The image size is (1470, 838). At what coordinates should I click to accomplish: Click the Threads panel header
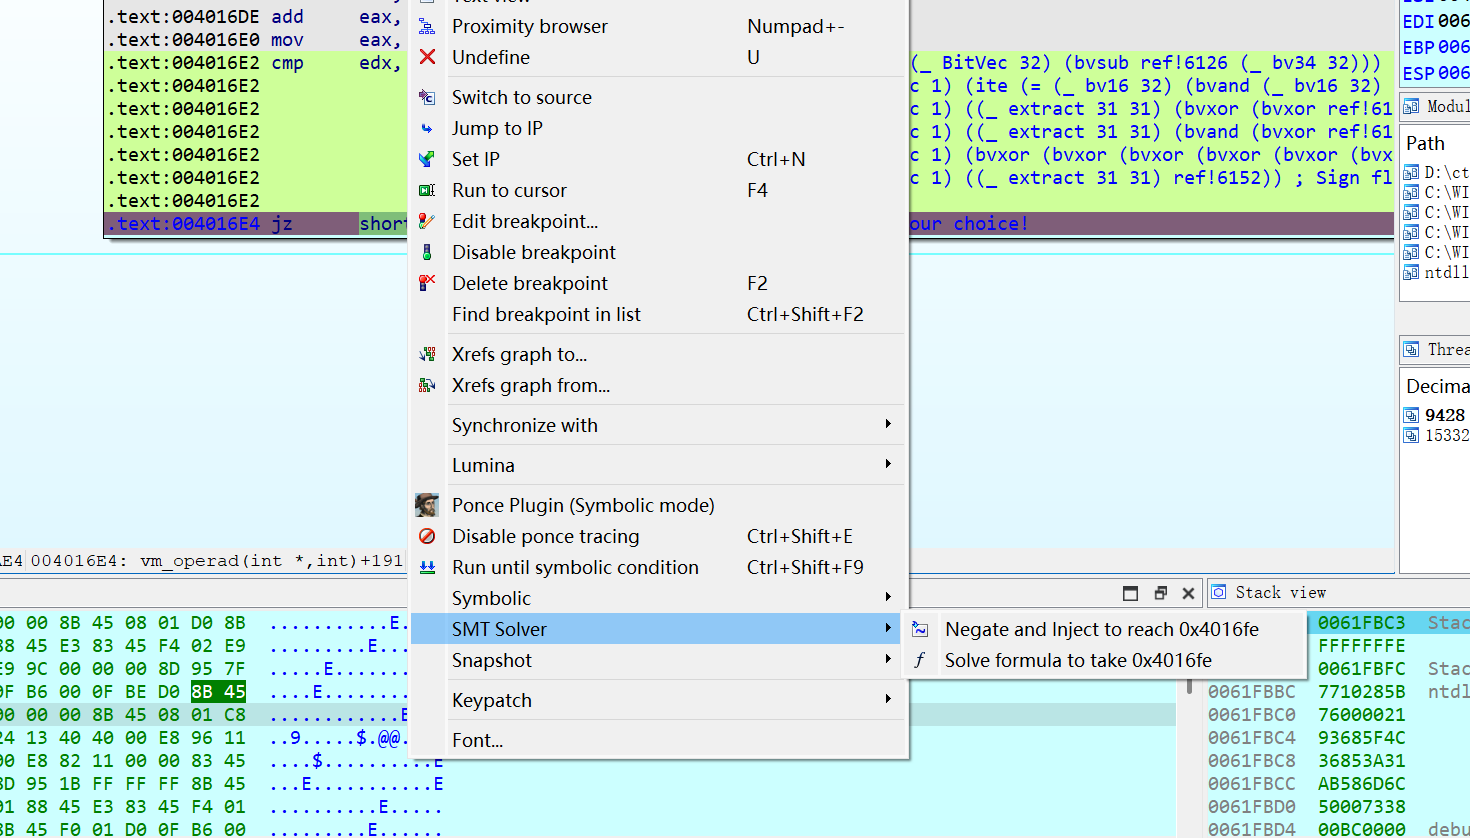[1436, 349]
